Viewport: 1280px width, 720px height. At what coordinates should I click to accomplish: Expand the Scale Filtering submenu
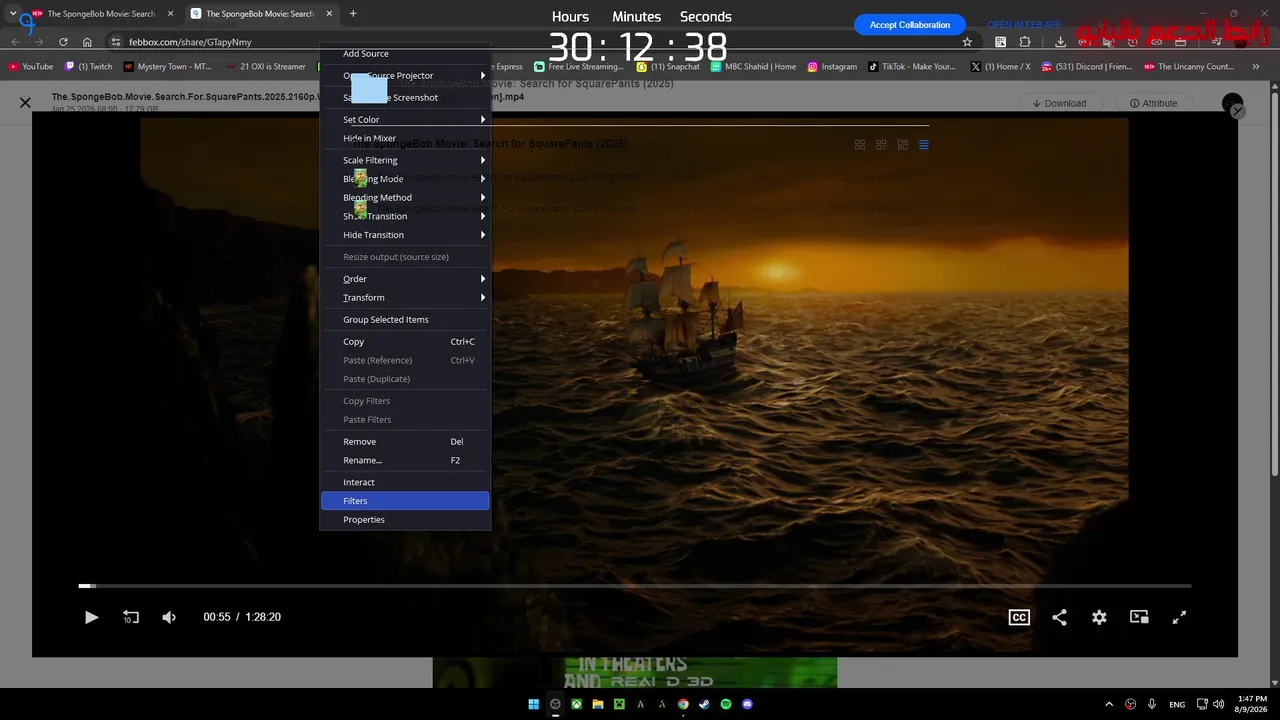point(405,161)
